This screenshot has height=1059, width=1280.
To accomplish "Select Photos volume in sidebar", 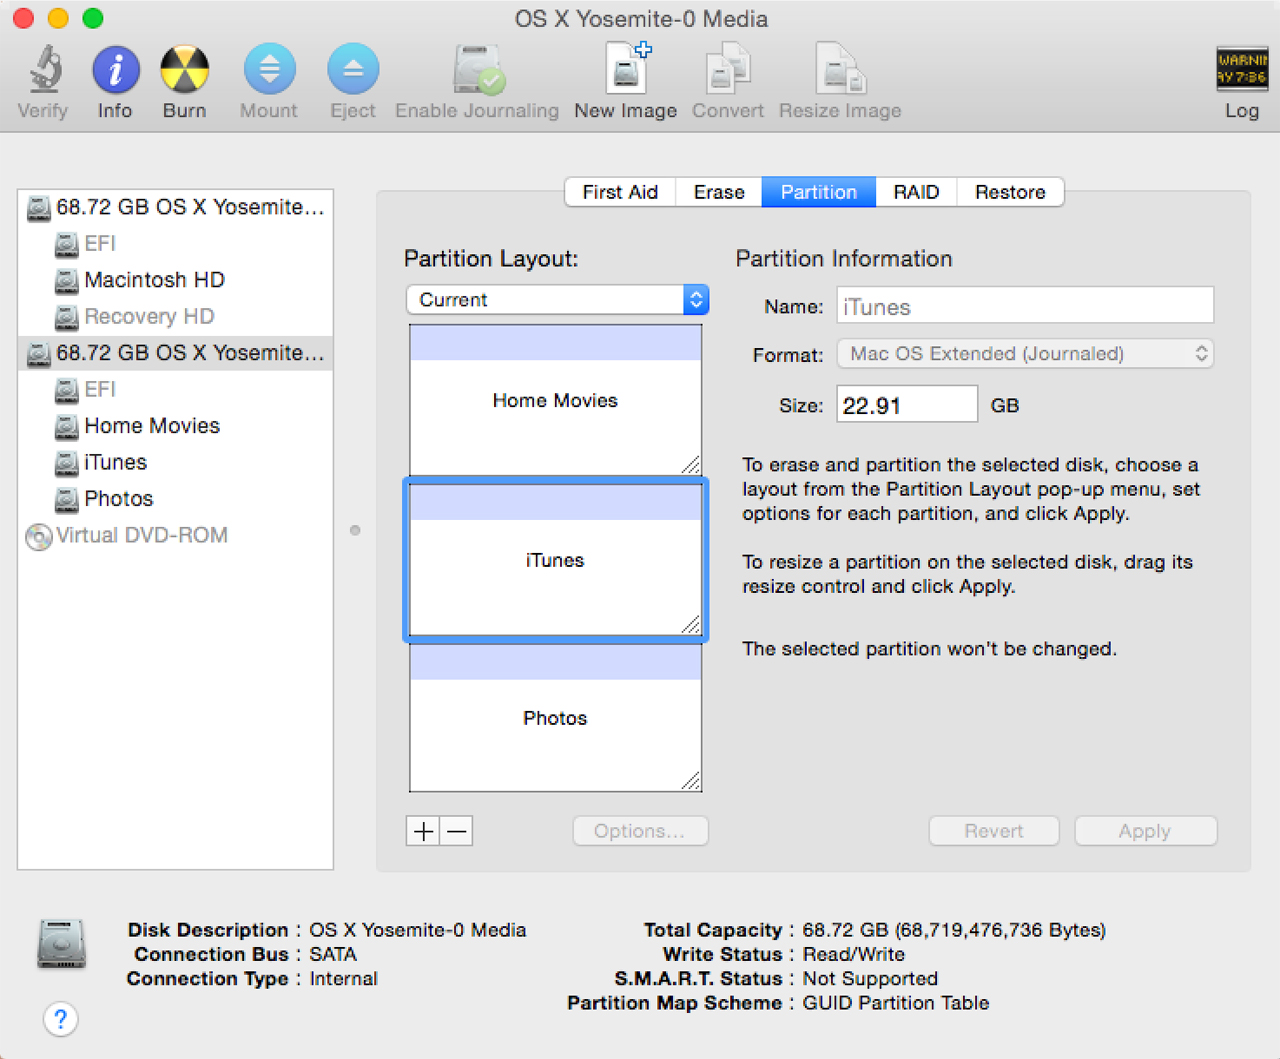I will [x=176, y=499].
